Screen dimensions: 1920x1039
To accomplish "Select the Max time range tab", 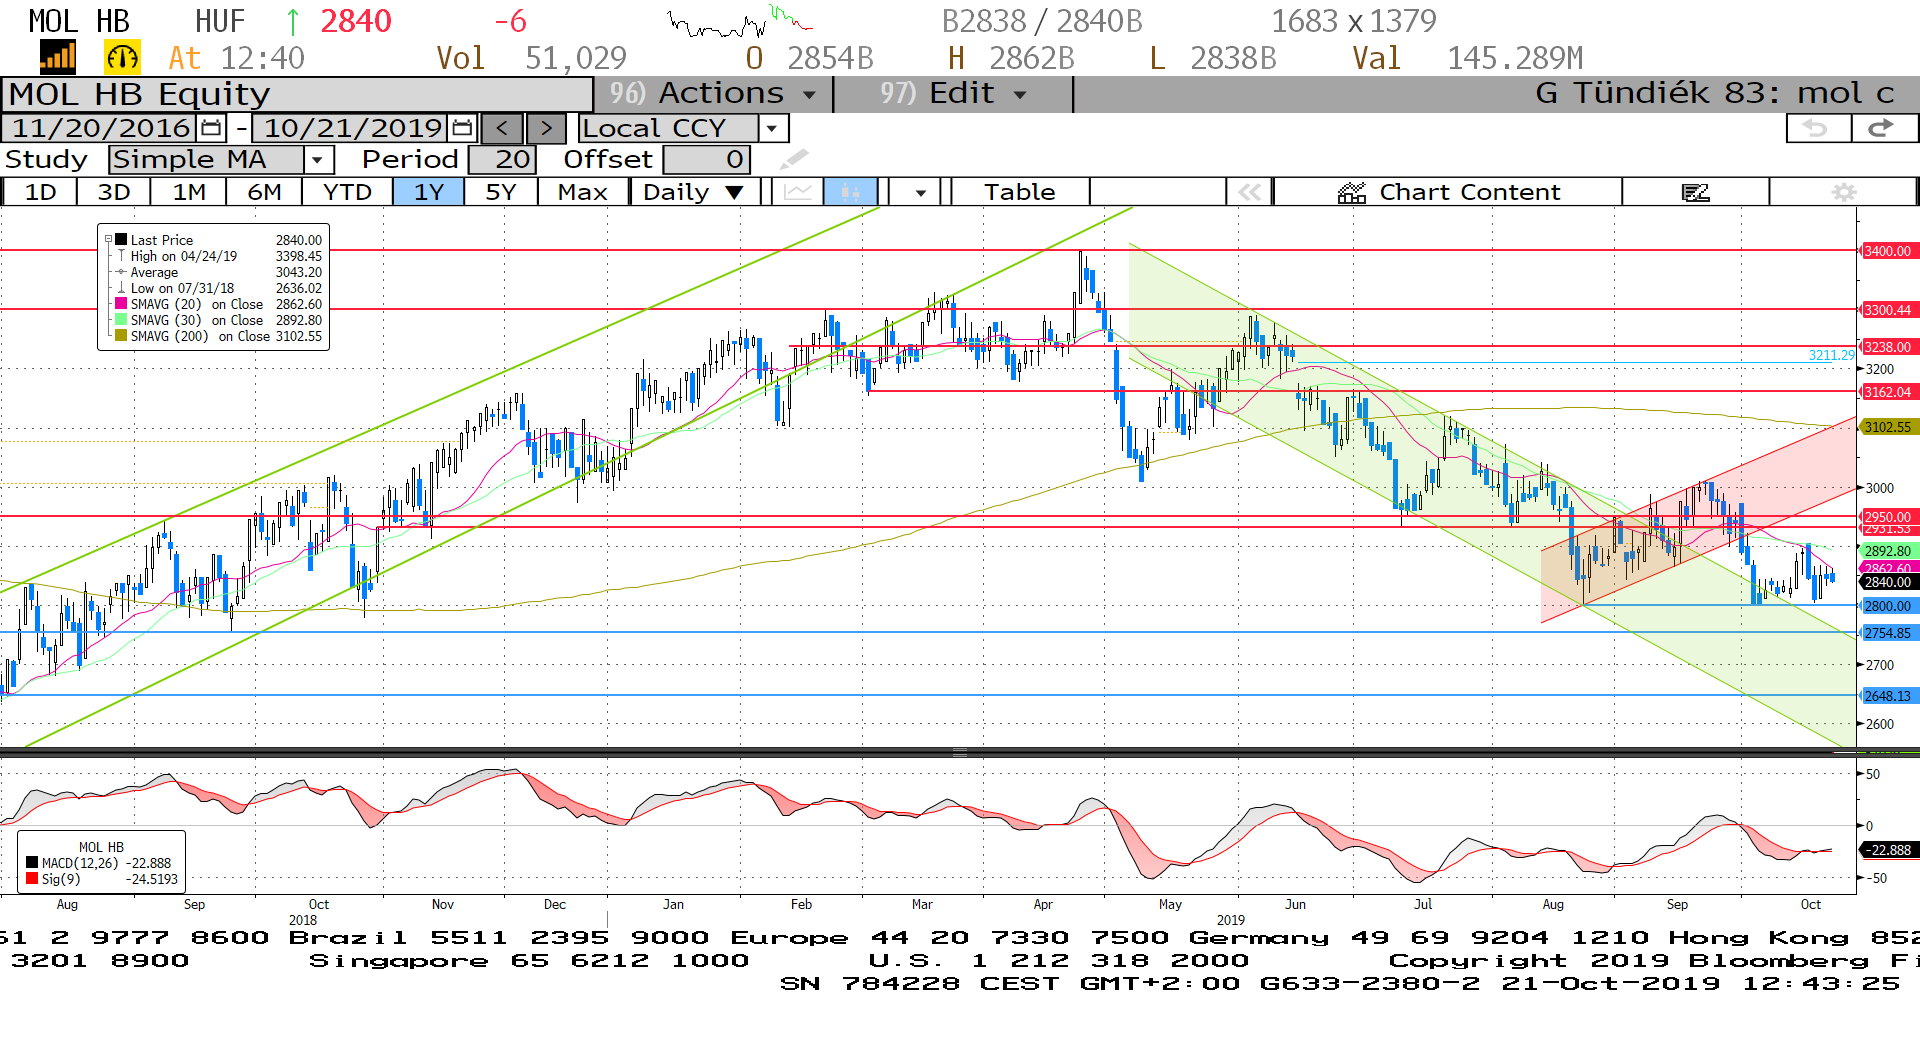I will tap(583, 192).
